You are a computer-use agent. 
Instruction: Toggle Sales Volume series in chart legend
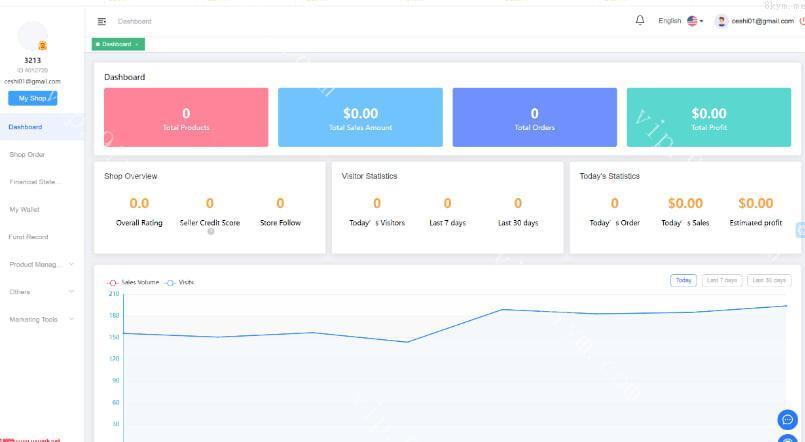[125, 282]
